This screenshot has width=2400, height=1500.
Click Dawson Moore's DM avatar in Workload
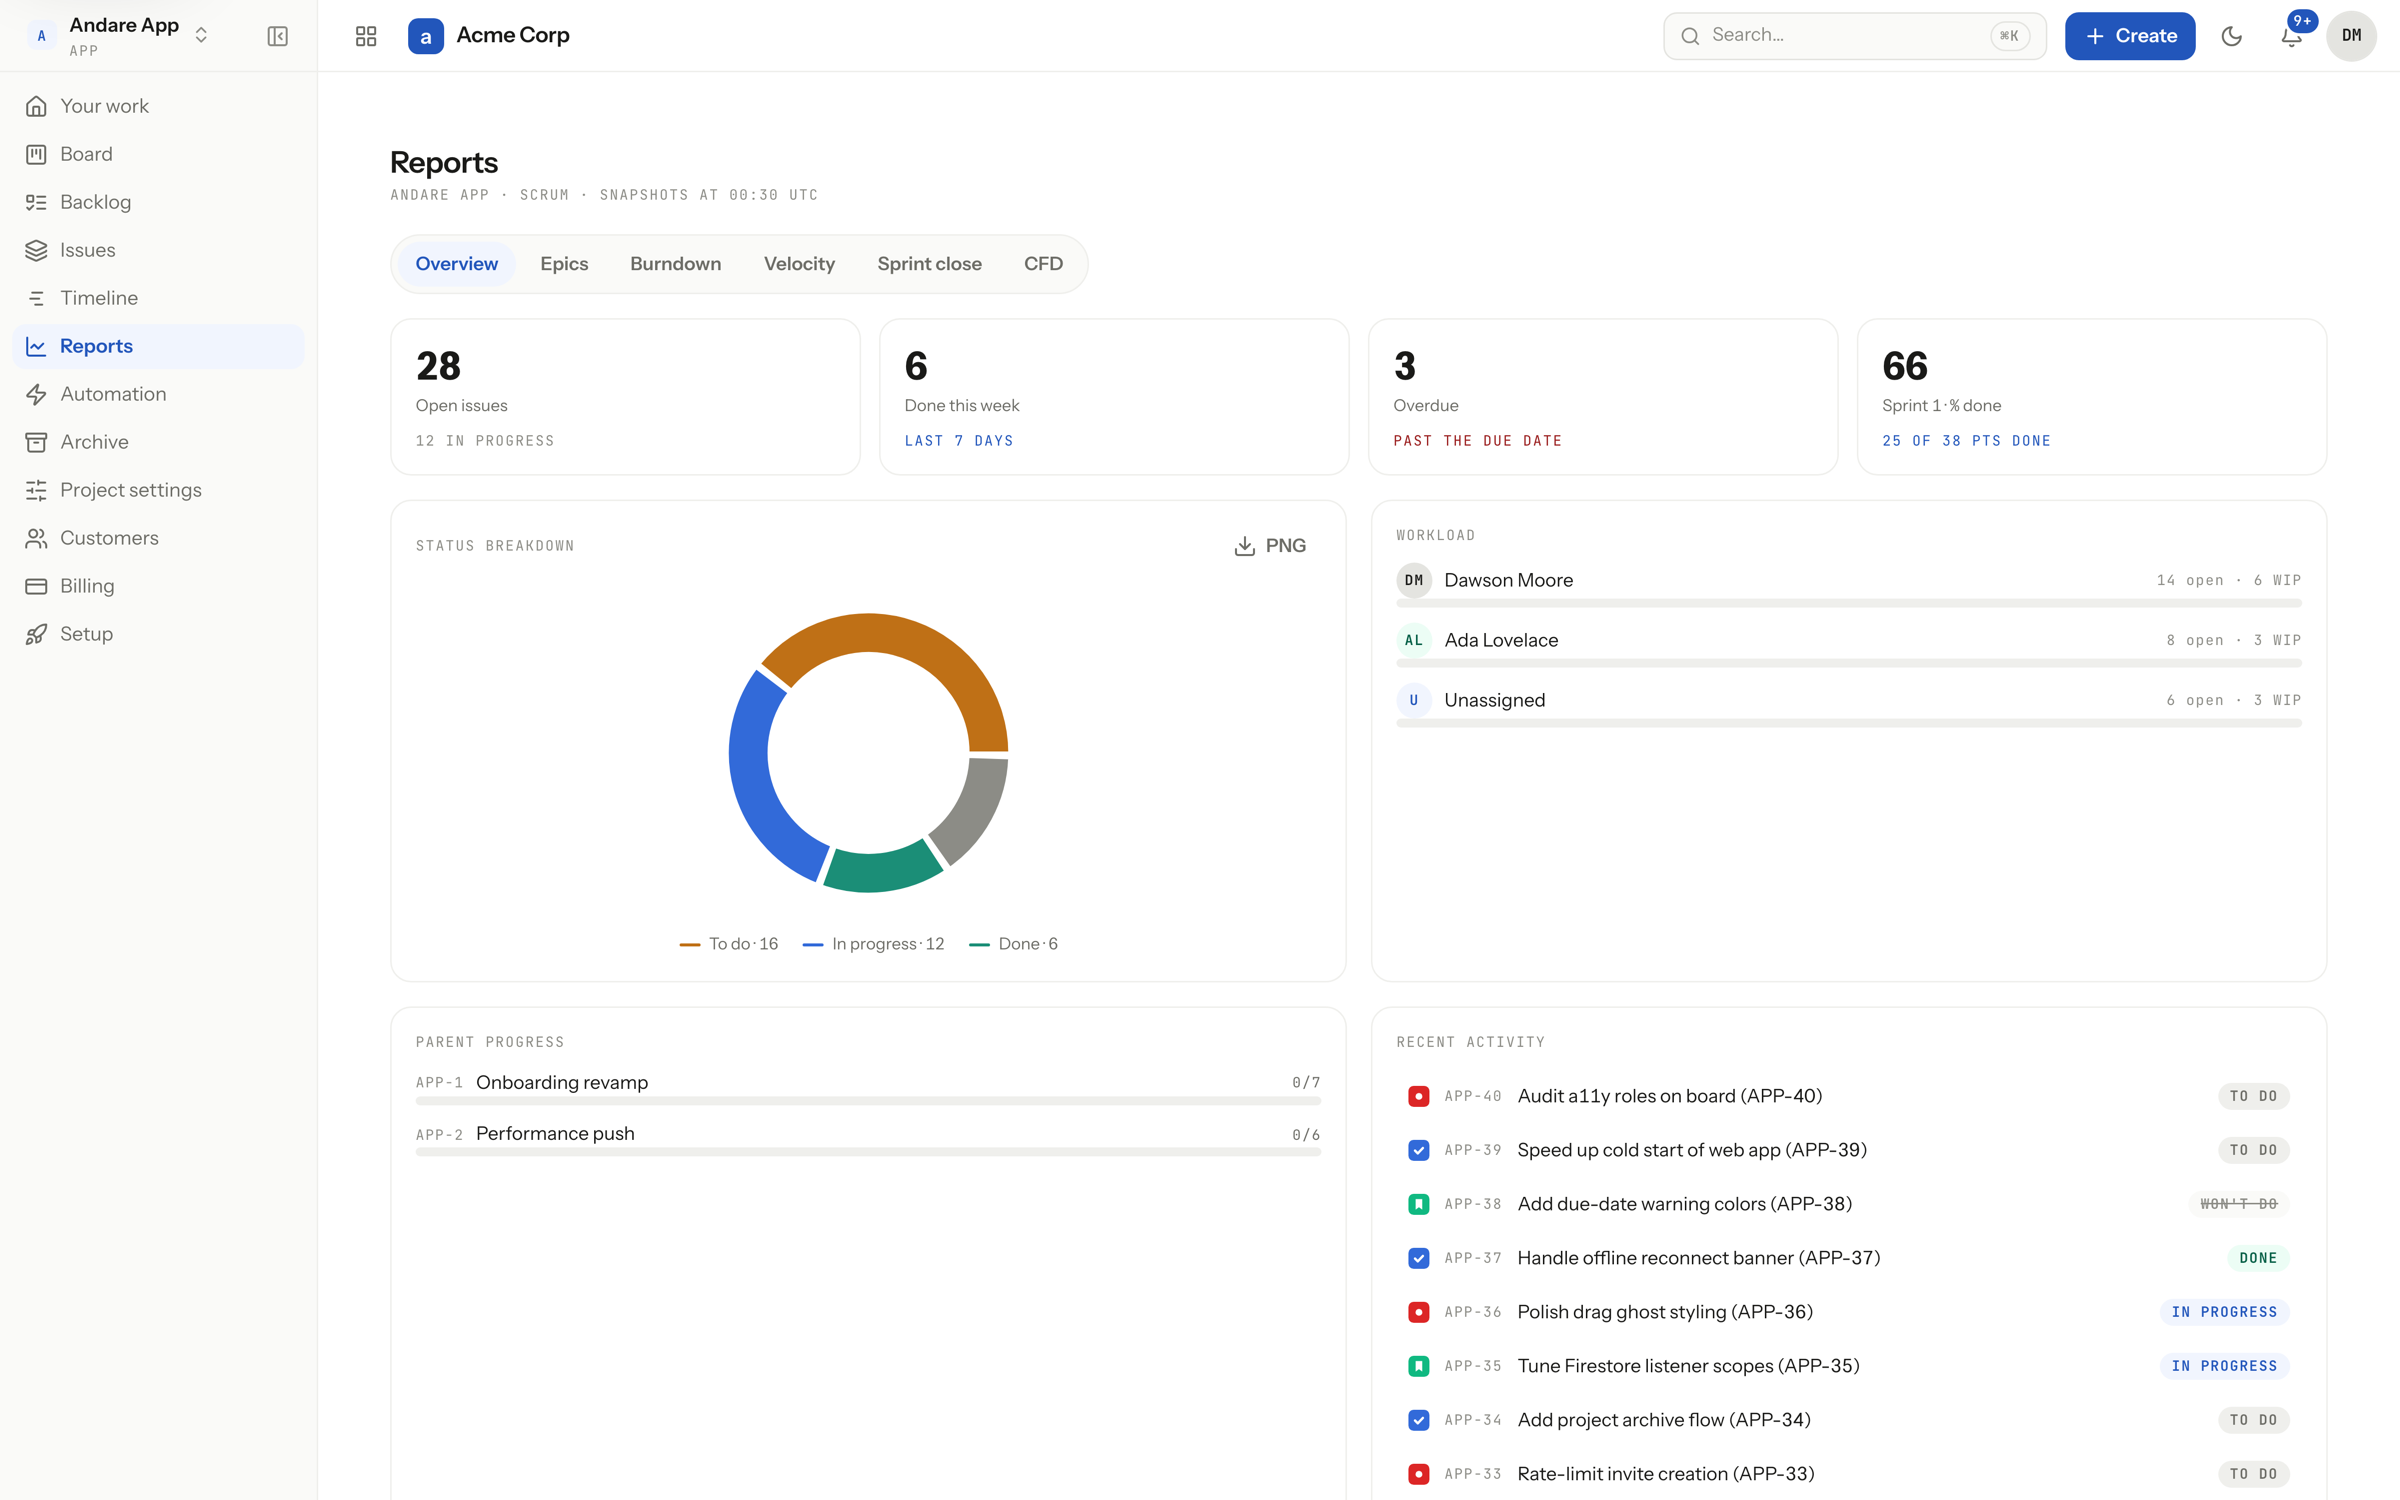point(1414,580)
